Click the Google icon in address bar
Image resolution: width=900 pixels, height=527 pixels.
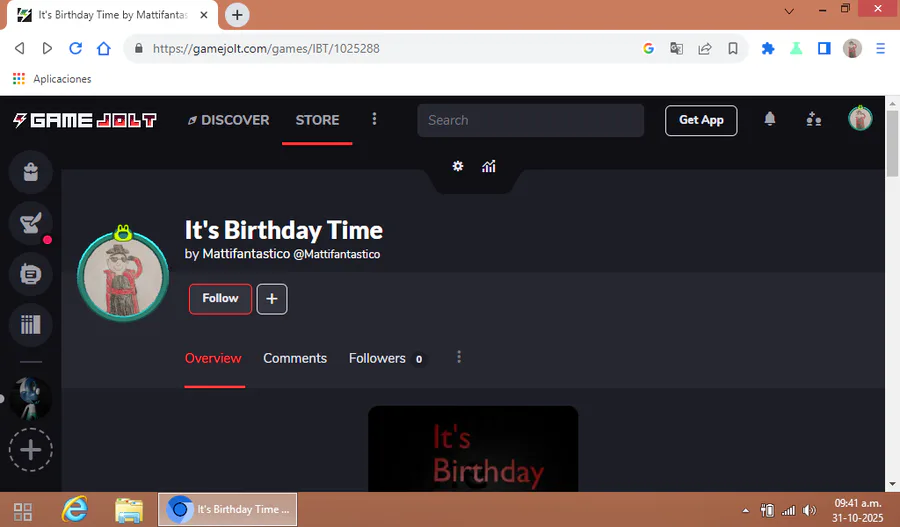point(649,48)
